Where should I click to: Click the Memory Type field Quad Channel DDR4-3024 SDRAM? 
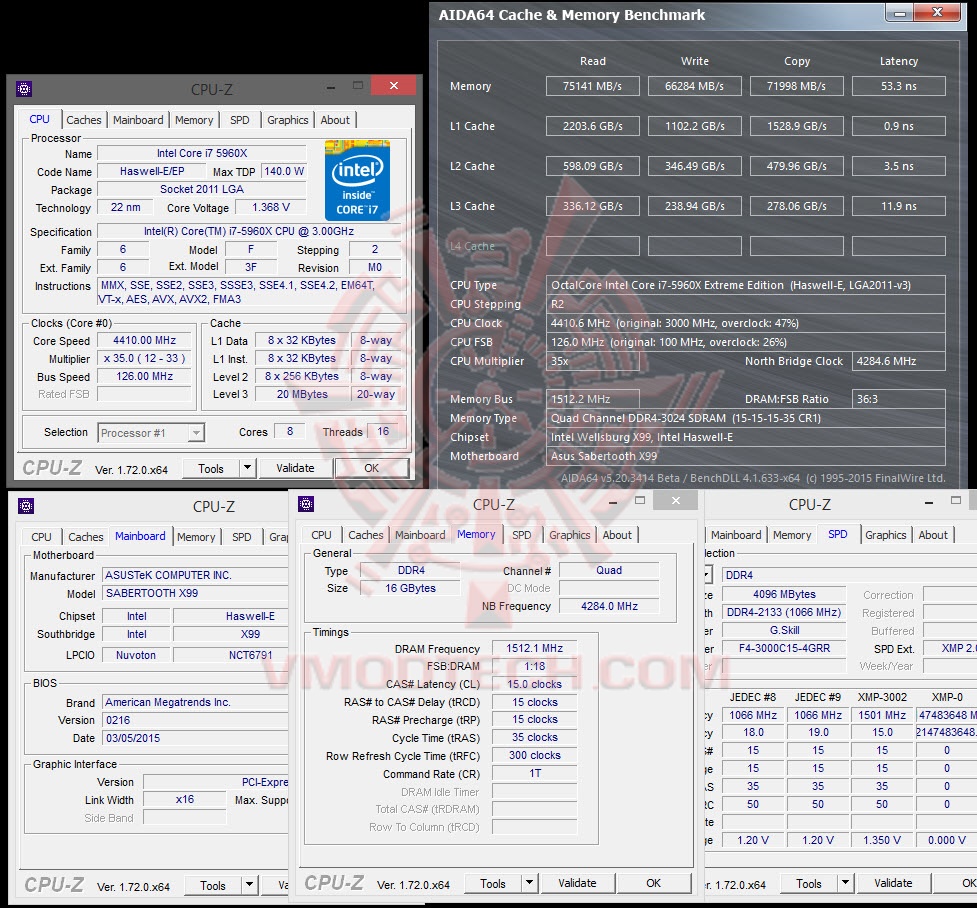tap(746, 418)
